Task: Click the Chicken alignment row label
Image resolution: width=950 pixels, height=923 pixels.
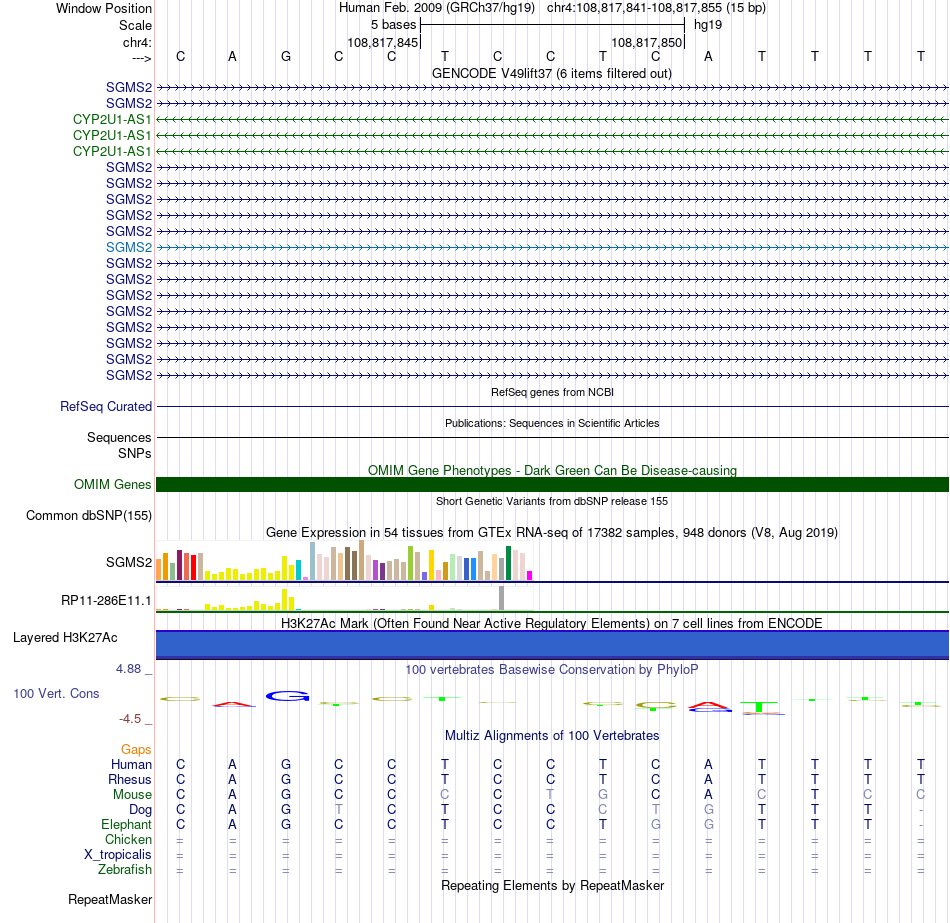Action: (x=128, y=839)
